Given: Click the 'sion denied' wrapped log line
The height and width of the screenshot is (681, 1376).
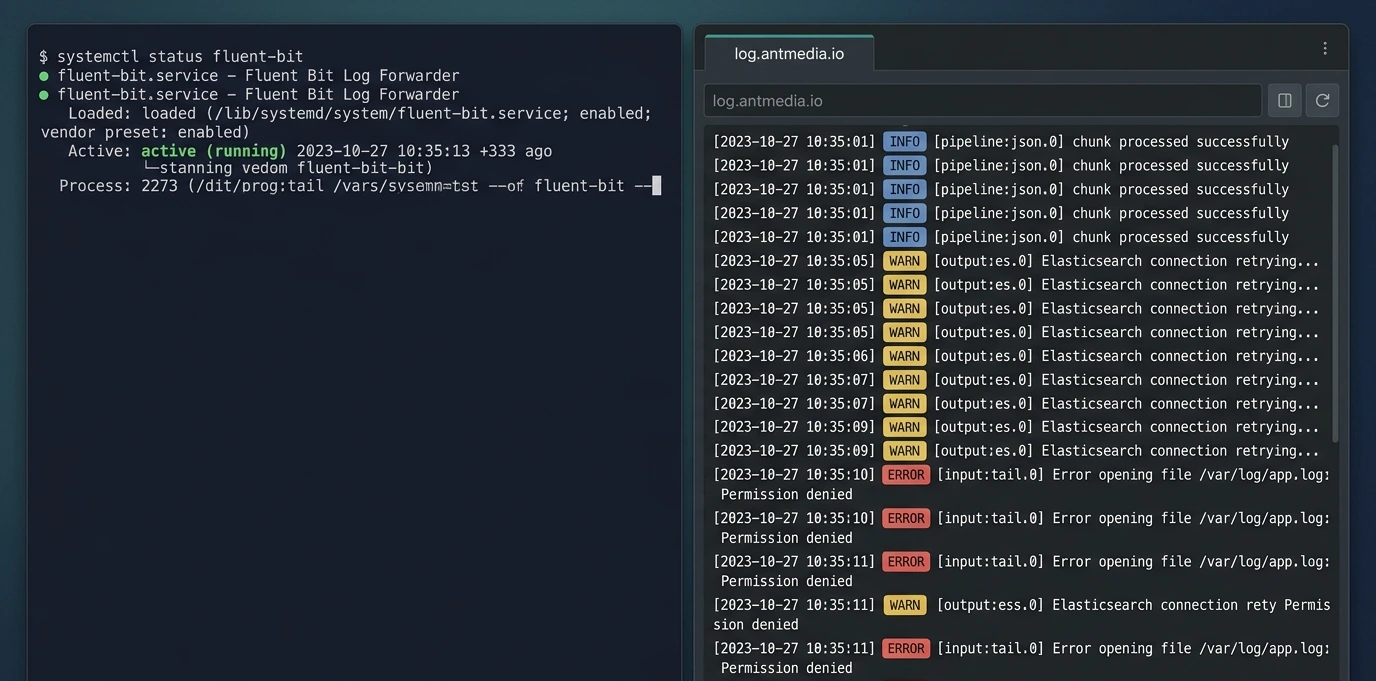Looking at the screenshot, I should [x=756, y=625].
